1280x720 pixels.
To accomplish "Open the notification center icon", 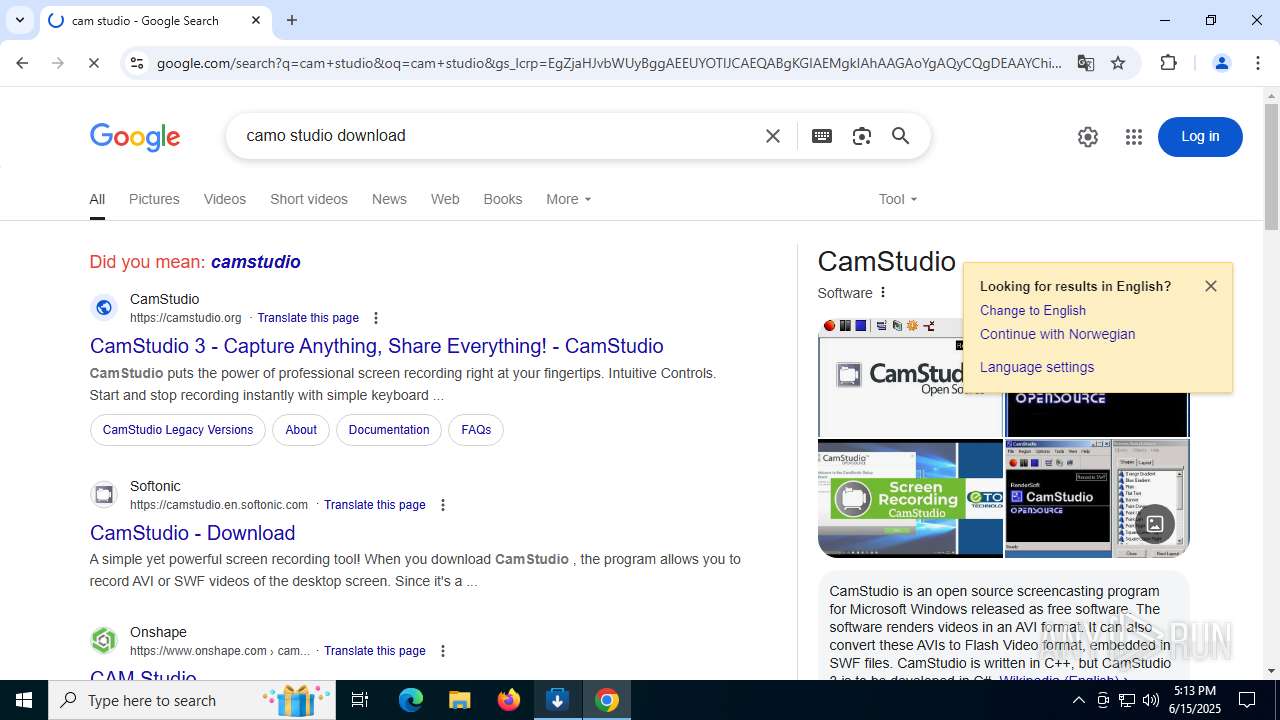I will coord(1247,700).
